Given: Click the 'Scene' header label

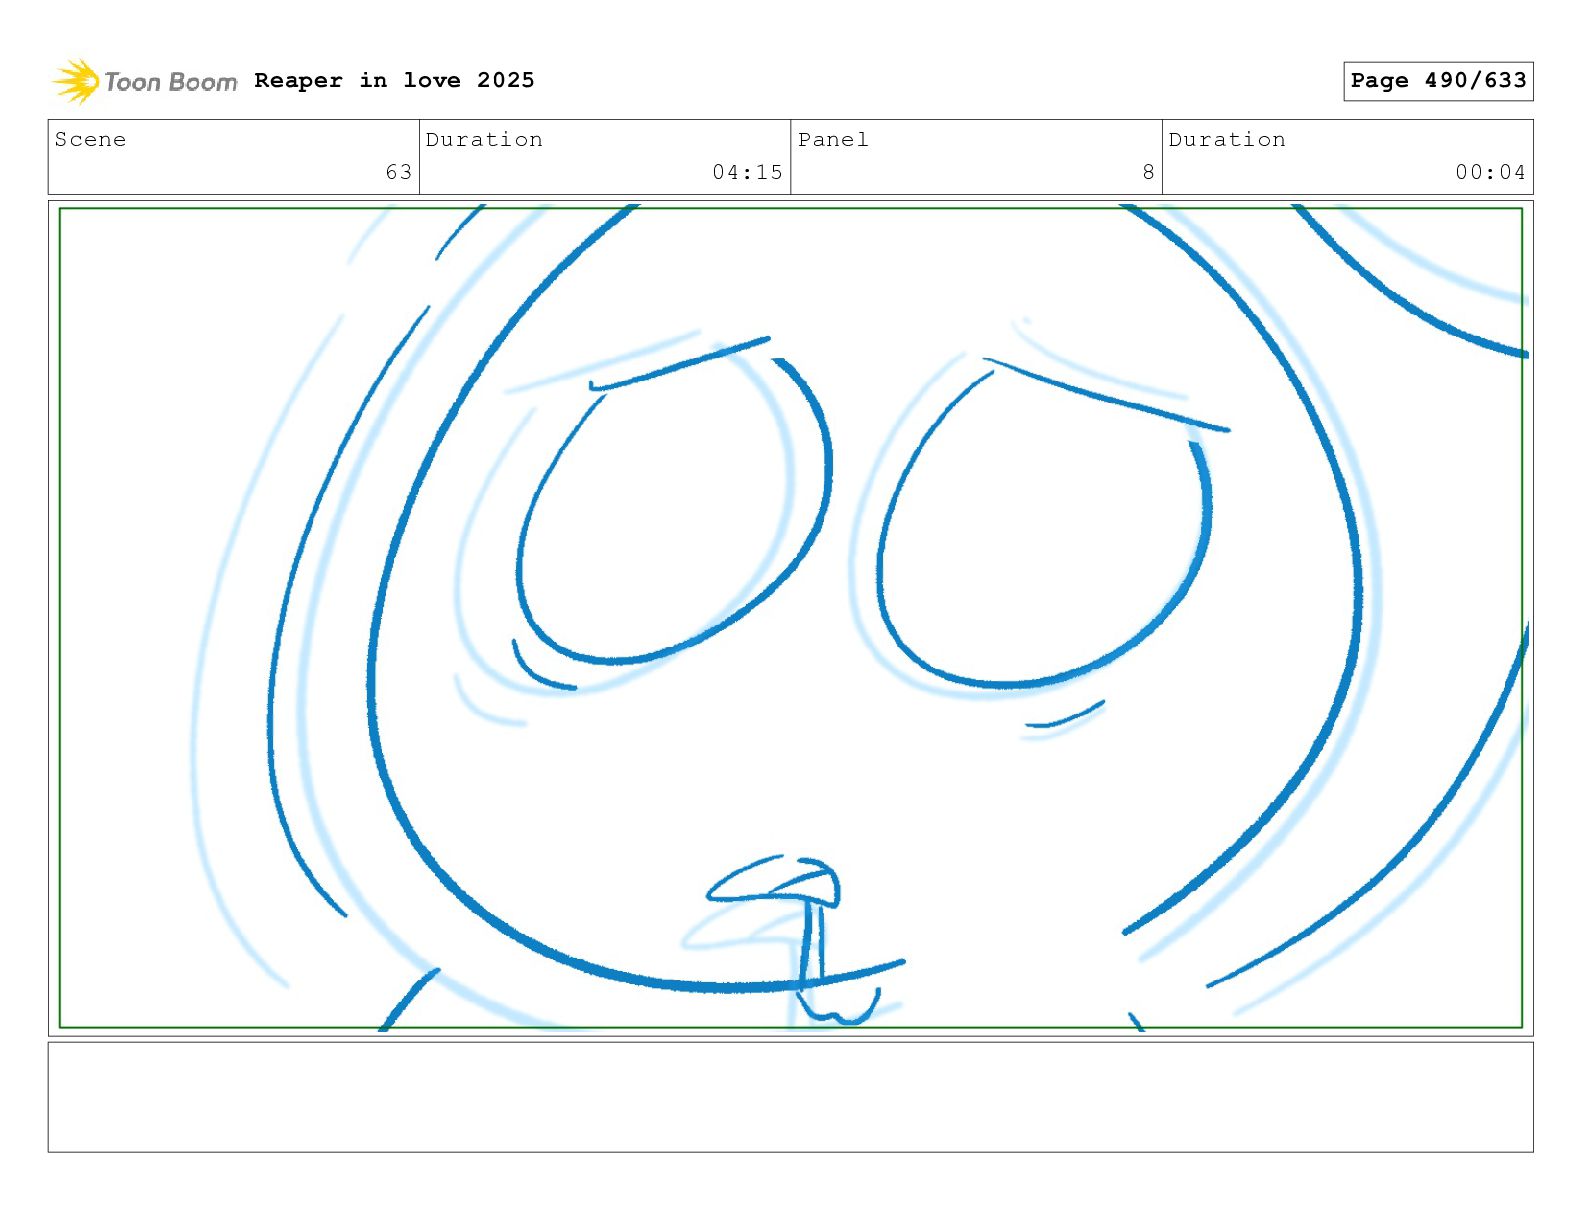Looking at the screenshot, I should [x=91, y=140].
